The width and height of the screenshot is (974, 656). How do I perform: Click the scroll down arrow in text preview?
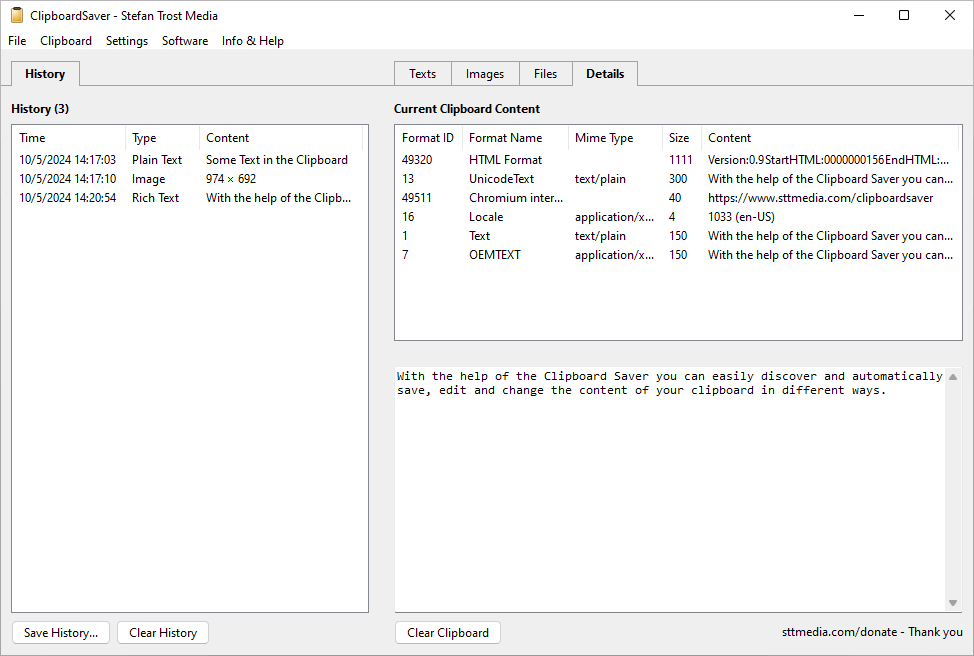click(x=953, y=602)
